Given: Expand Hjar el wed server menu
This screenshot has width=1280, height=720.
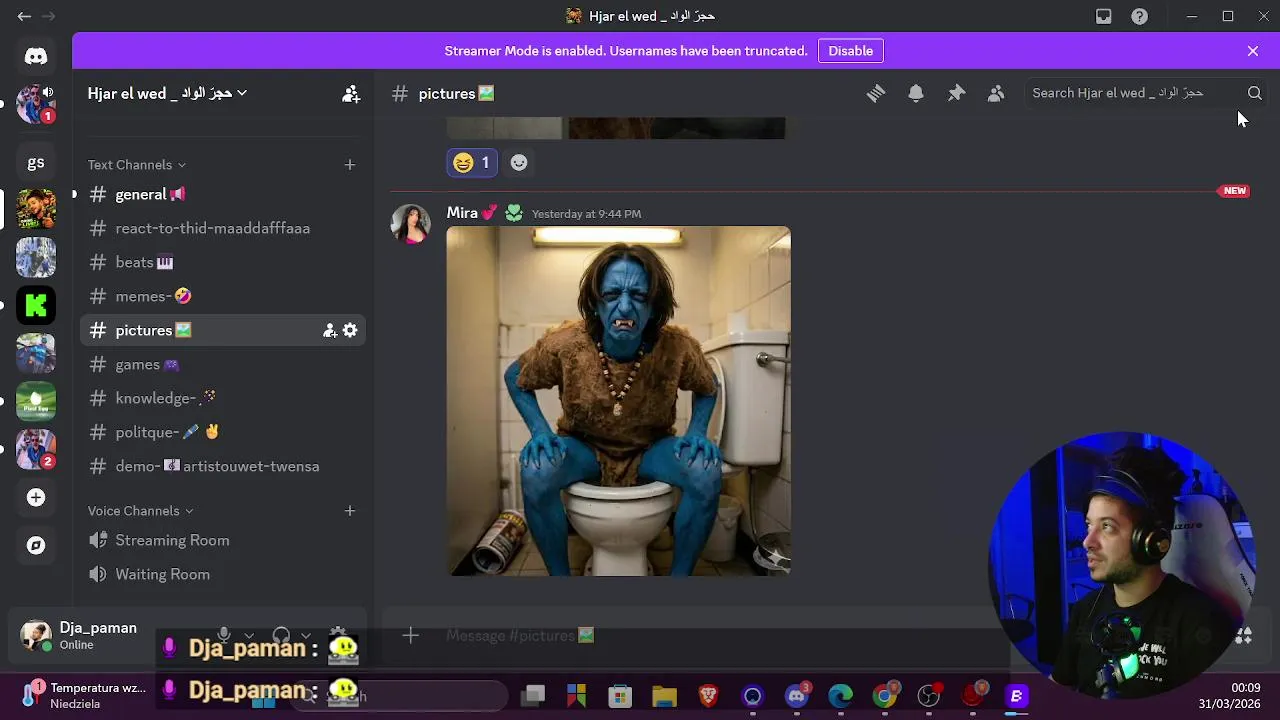Looking at the screenshot, I should [x=167, y=93].
